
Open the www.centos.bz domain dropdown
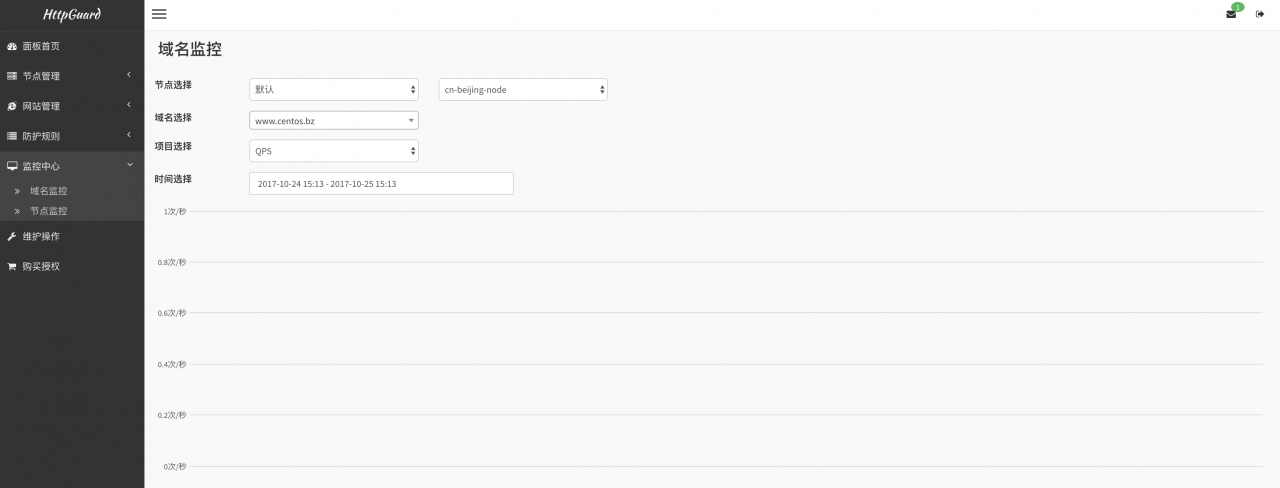[x=333, y=121]
